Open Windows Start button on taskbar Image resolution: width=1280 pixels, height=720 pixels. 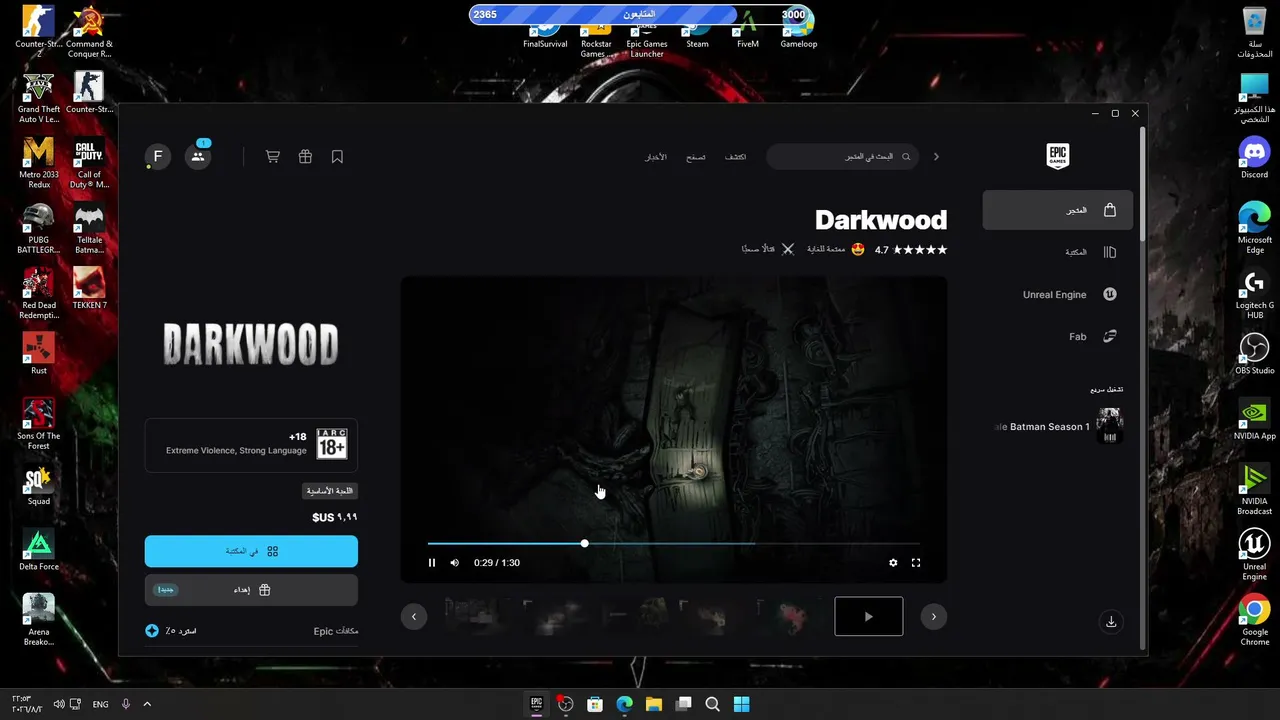click(741, 704)
